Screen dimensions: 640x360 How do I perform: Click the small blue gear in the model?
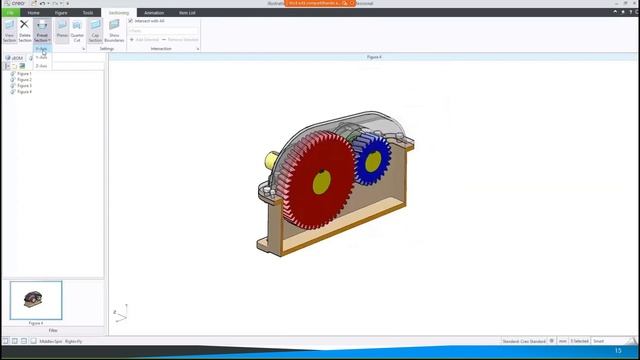tap(372, 160)
